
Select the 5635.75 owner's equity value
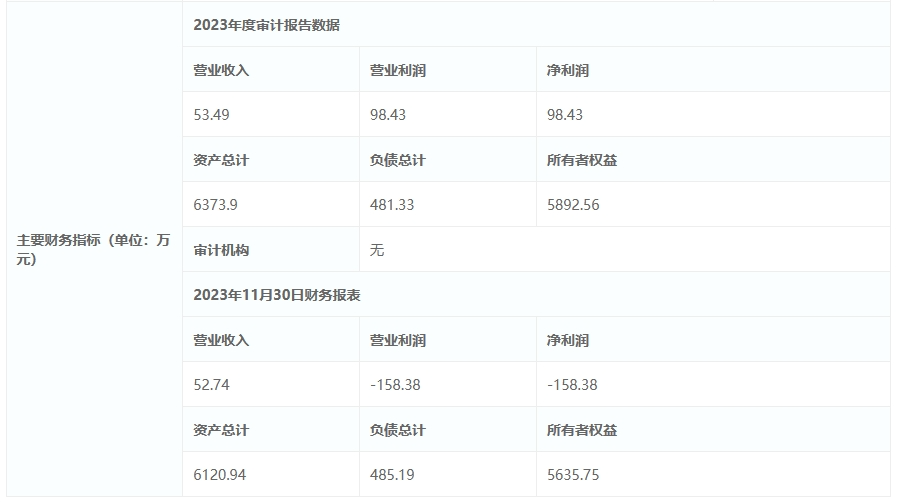(x=573, y=475)
